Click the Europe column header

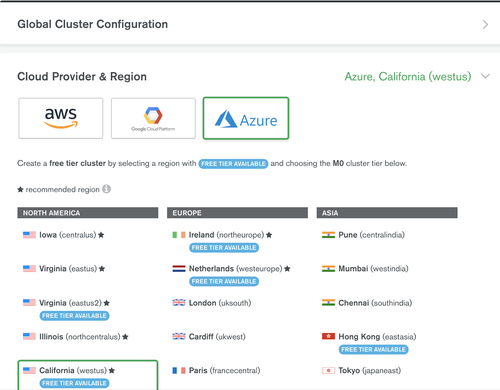tap(237, 213)
